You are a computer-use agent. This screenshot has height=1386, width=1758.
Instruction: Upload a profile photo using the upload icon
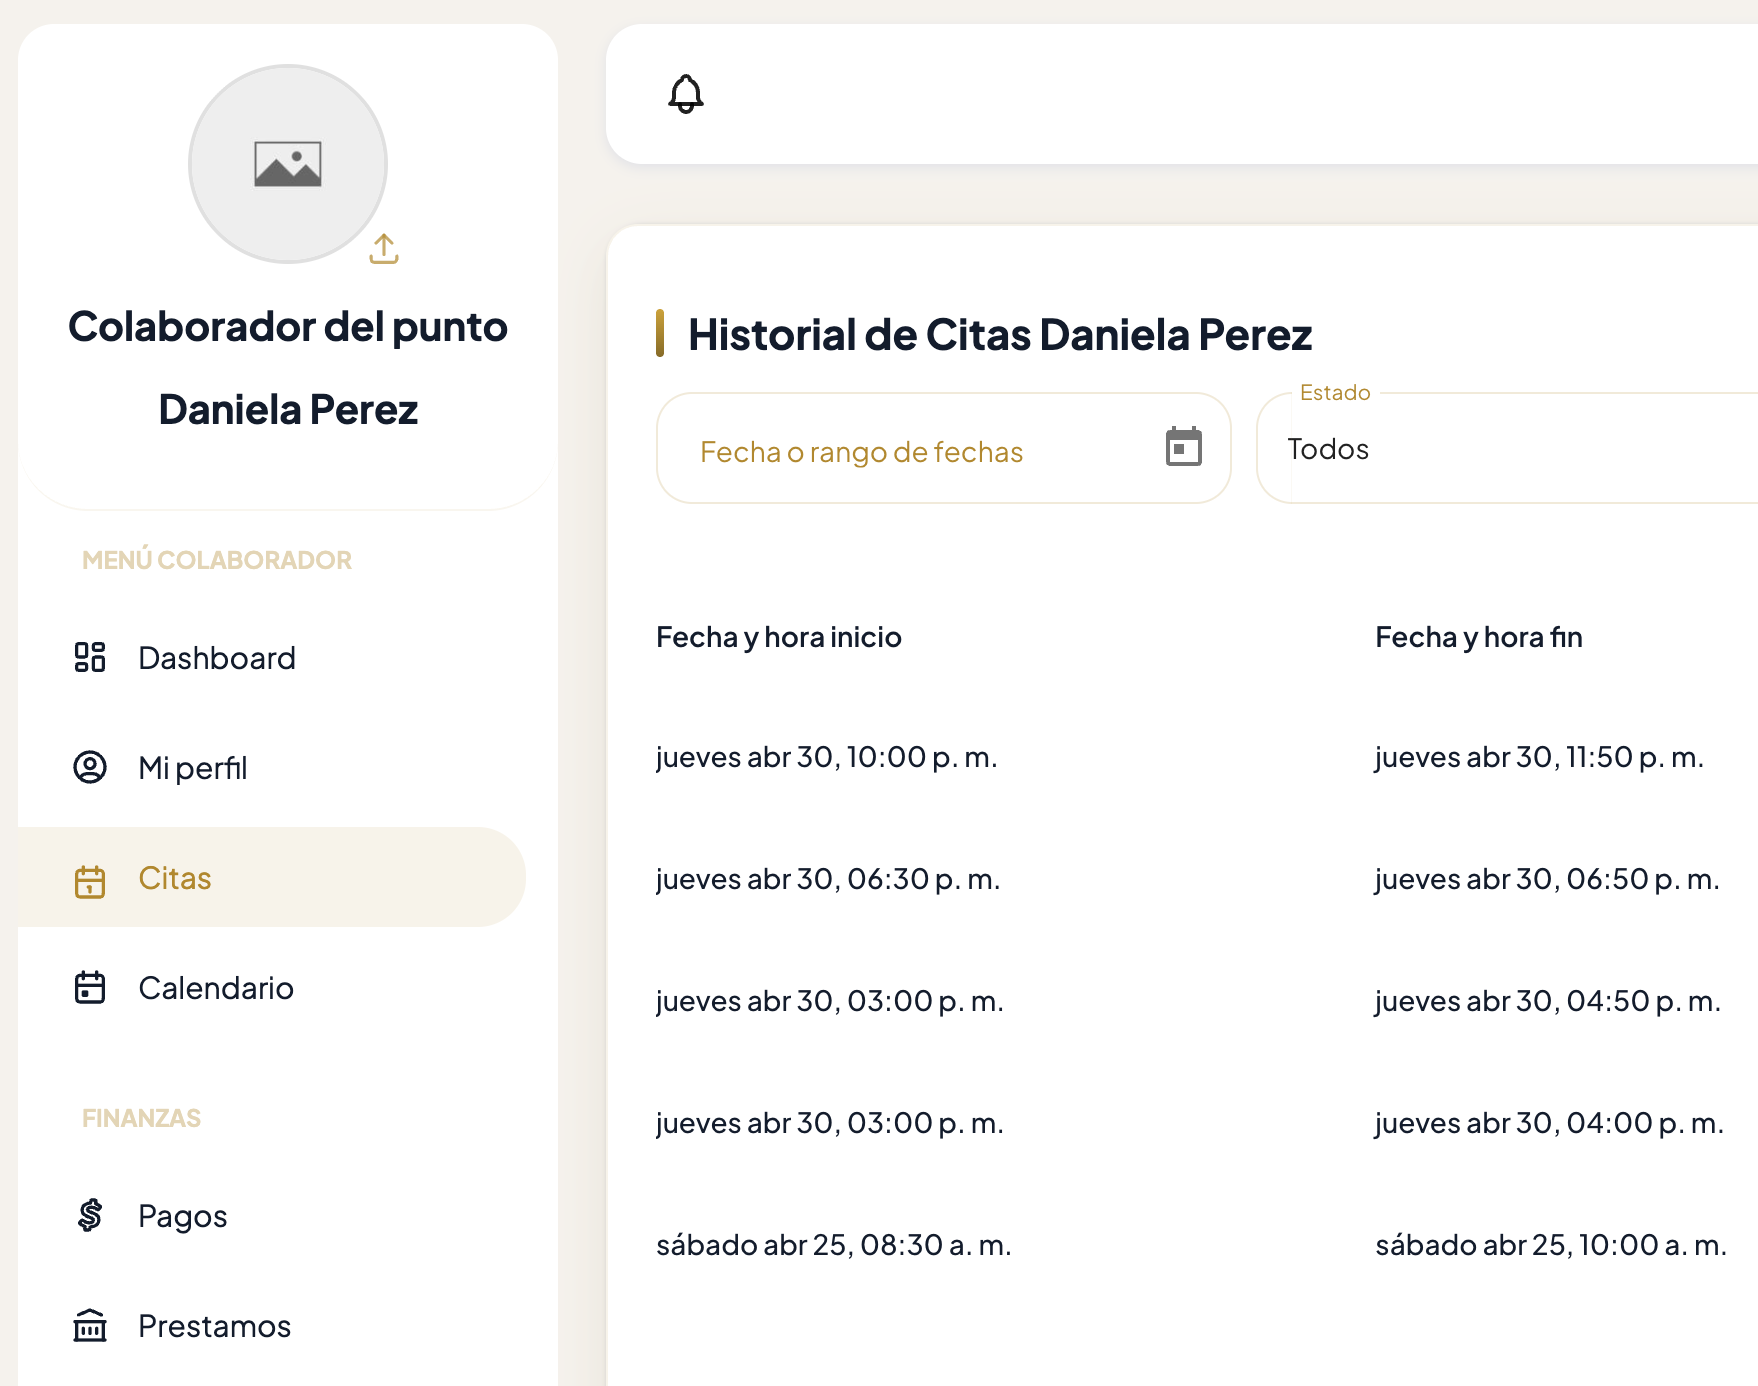[384, 249]
